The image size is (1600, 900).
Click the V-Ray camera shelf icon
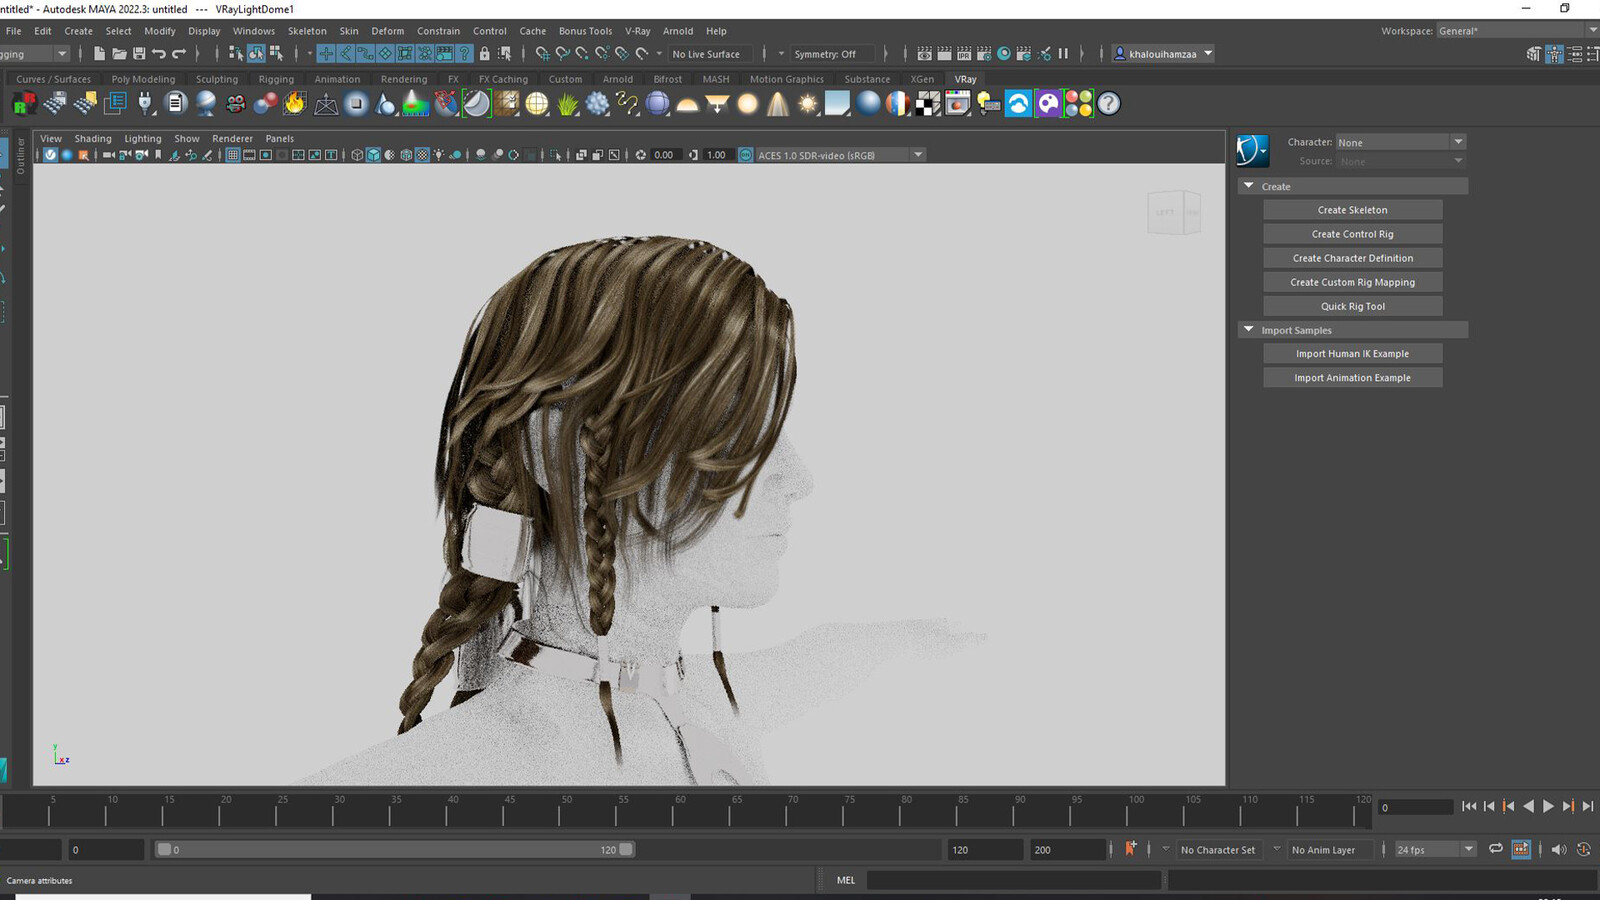pos(235,103)
